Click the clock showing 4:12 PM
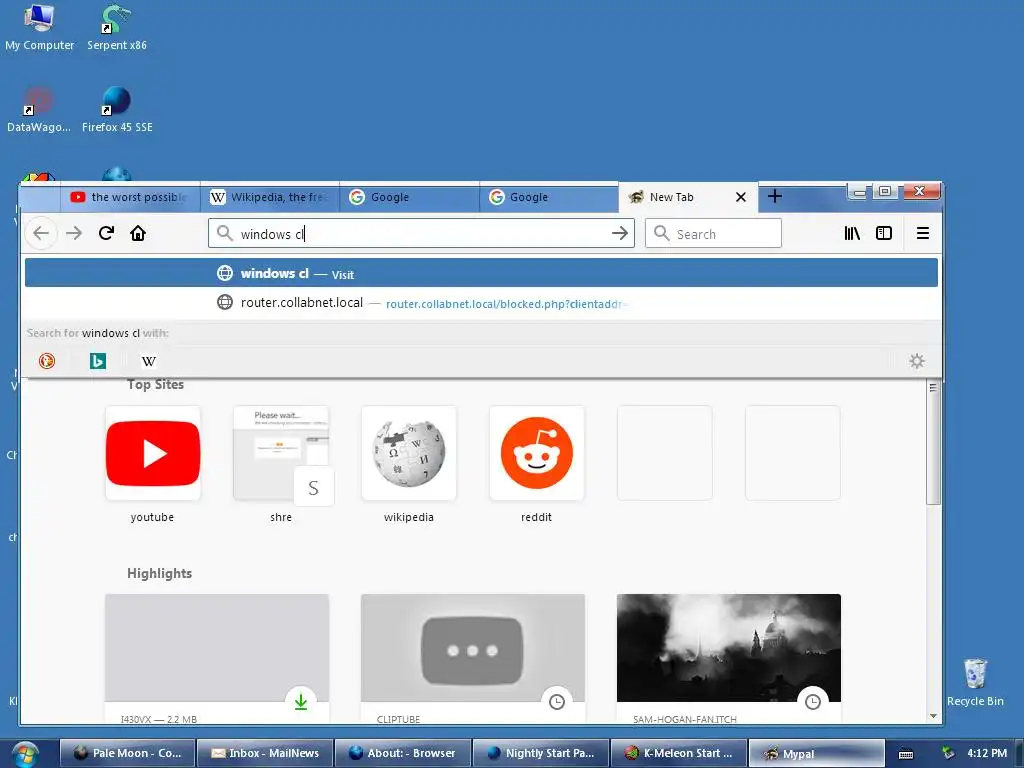The height and width of the screenshot is (768, 1024). [x=987, y=753]
